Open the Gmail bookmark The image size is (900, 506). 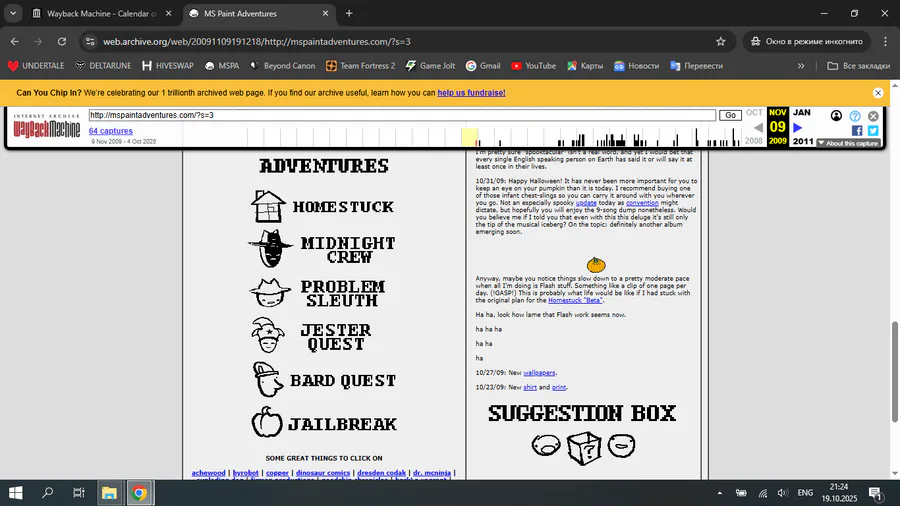[483, 66]
